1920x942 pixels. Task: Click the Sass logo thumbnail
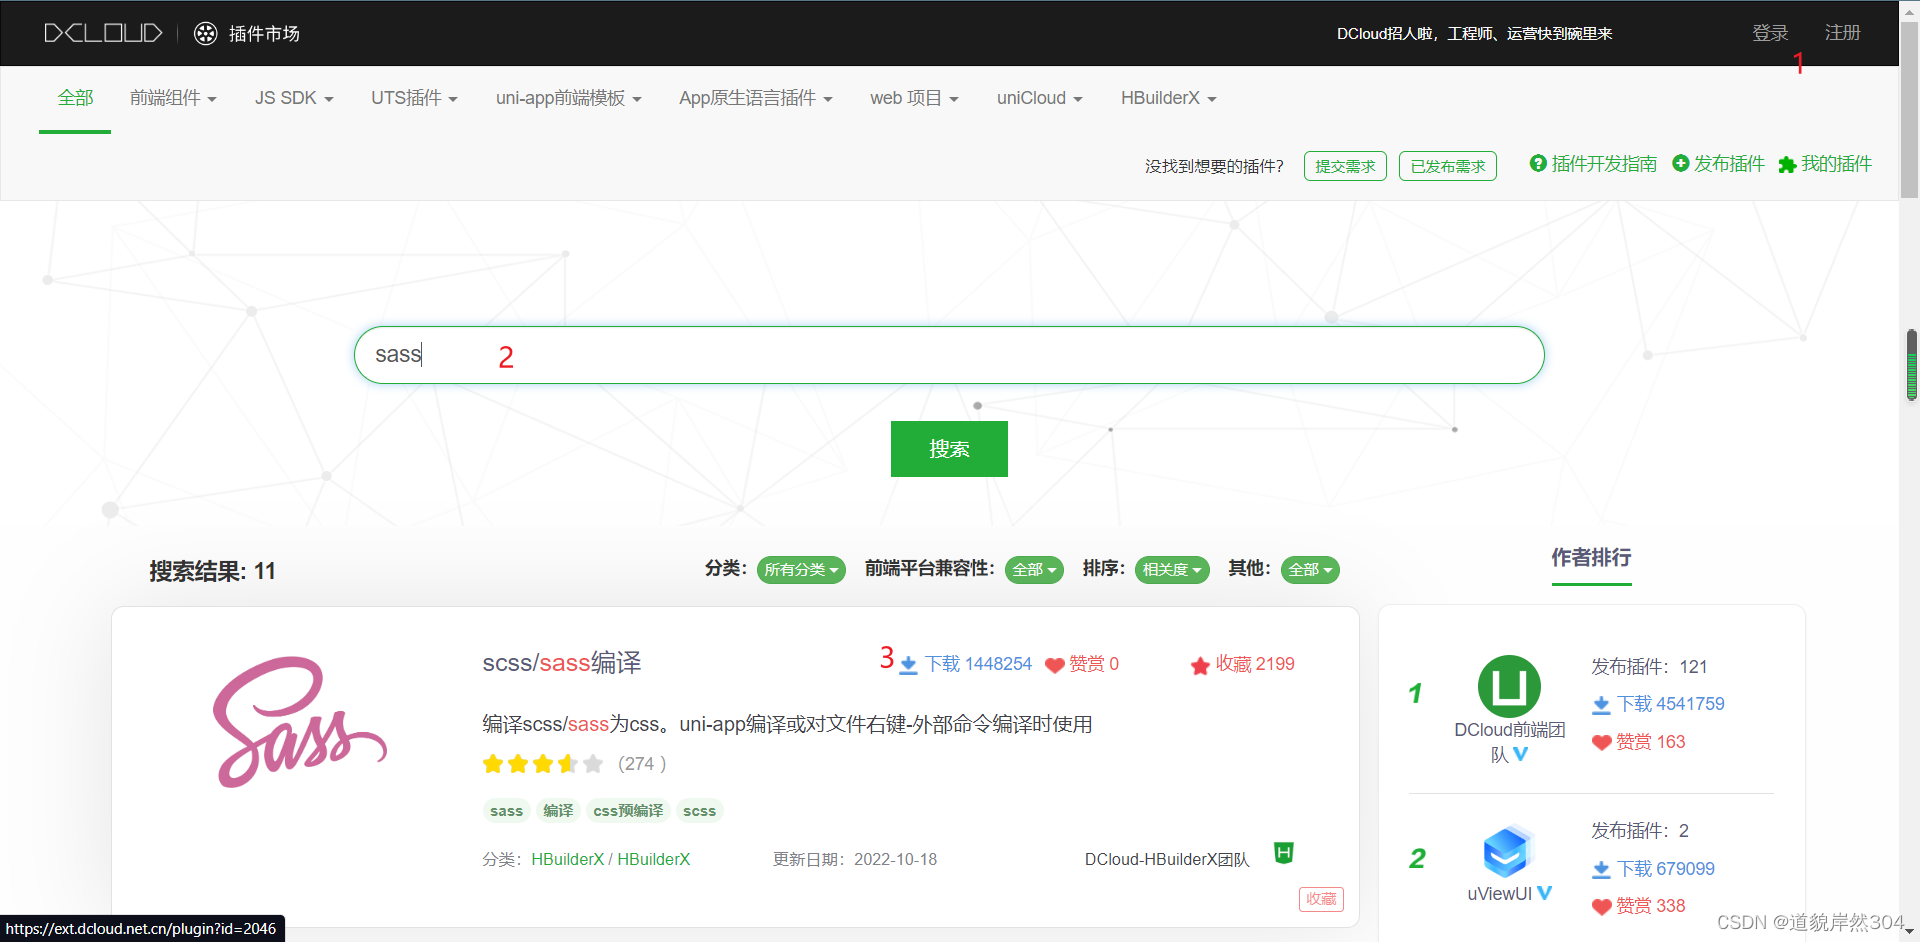pyautogui.click(x=299, y=722)
